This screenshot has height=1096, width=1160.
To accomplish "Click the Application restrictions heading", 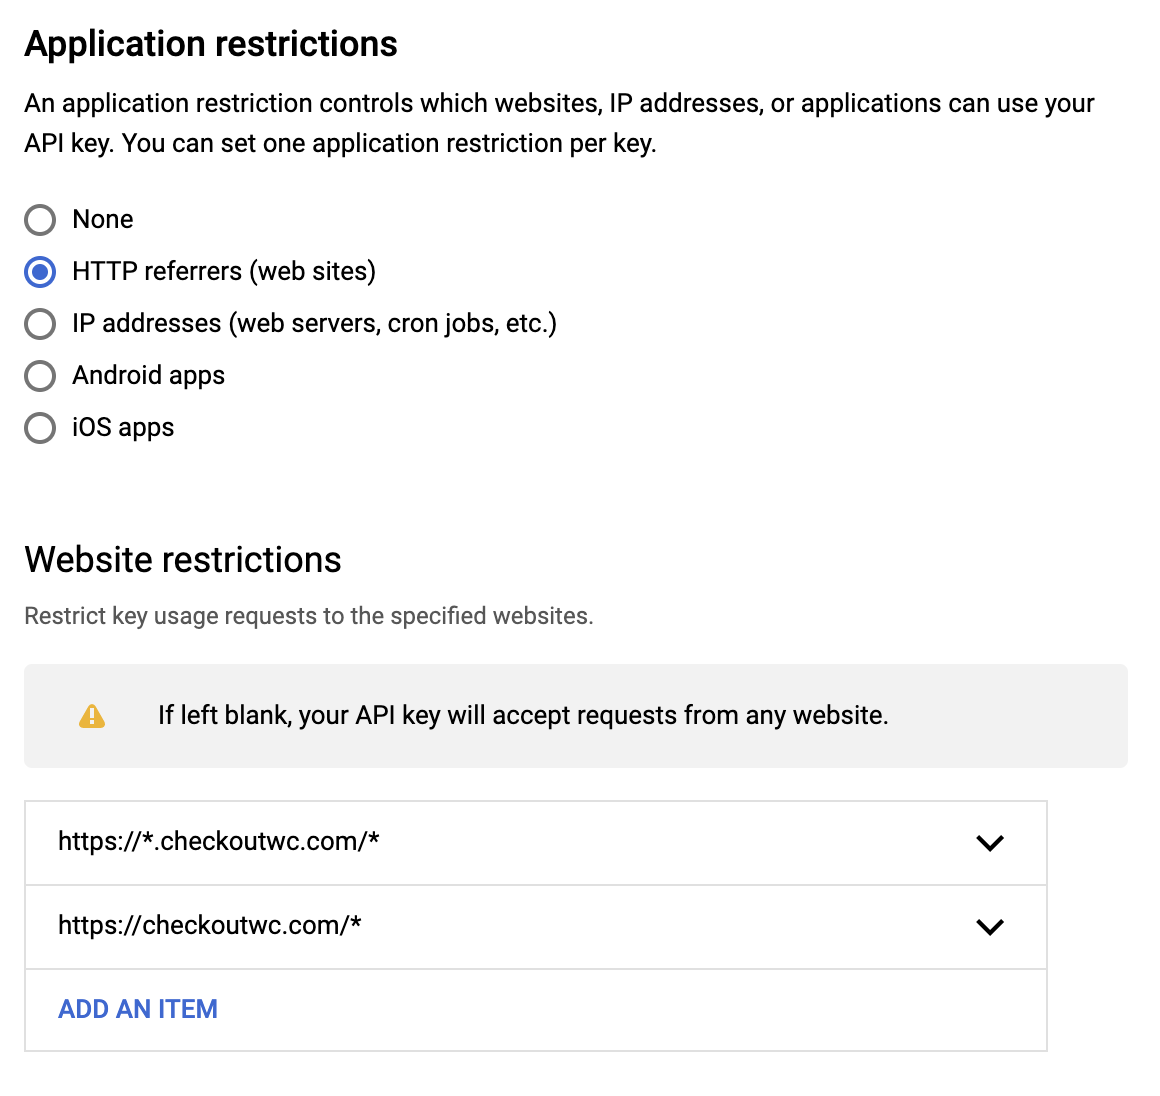I will [x=211, y=44].
